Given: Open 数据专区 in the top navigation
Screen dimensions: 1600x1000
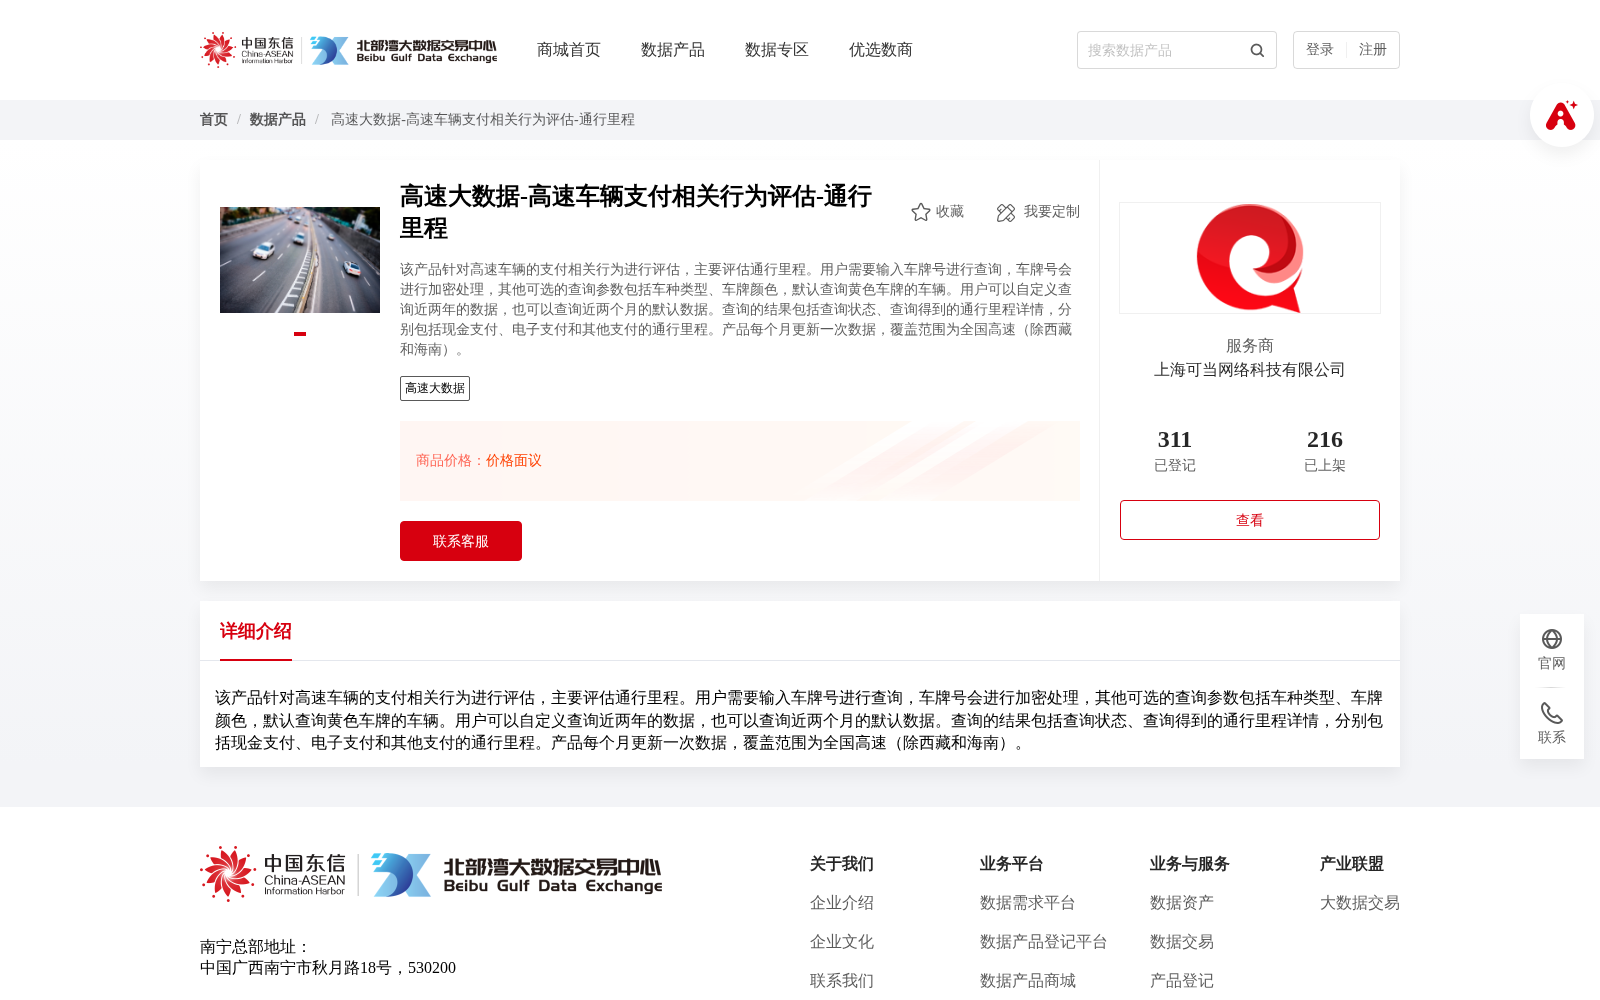Looking at the screenshot, I should point(777,50).
